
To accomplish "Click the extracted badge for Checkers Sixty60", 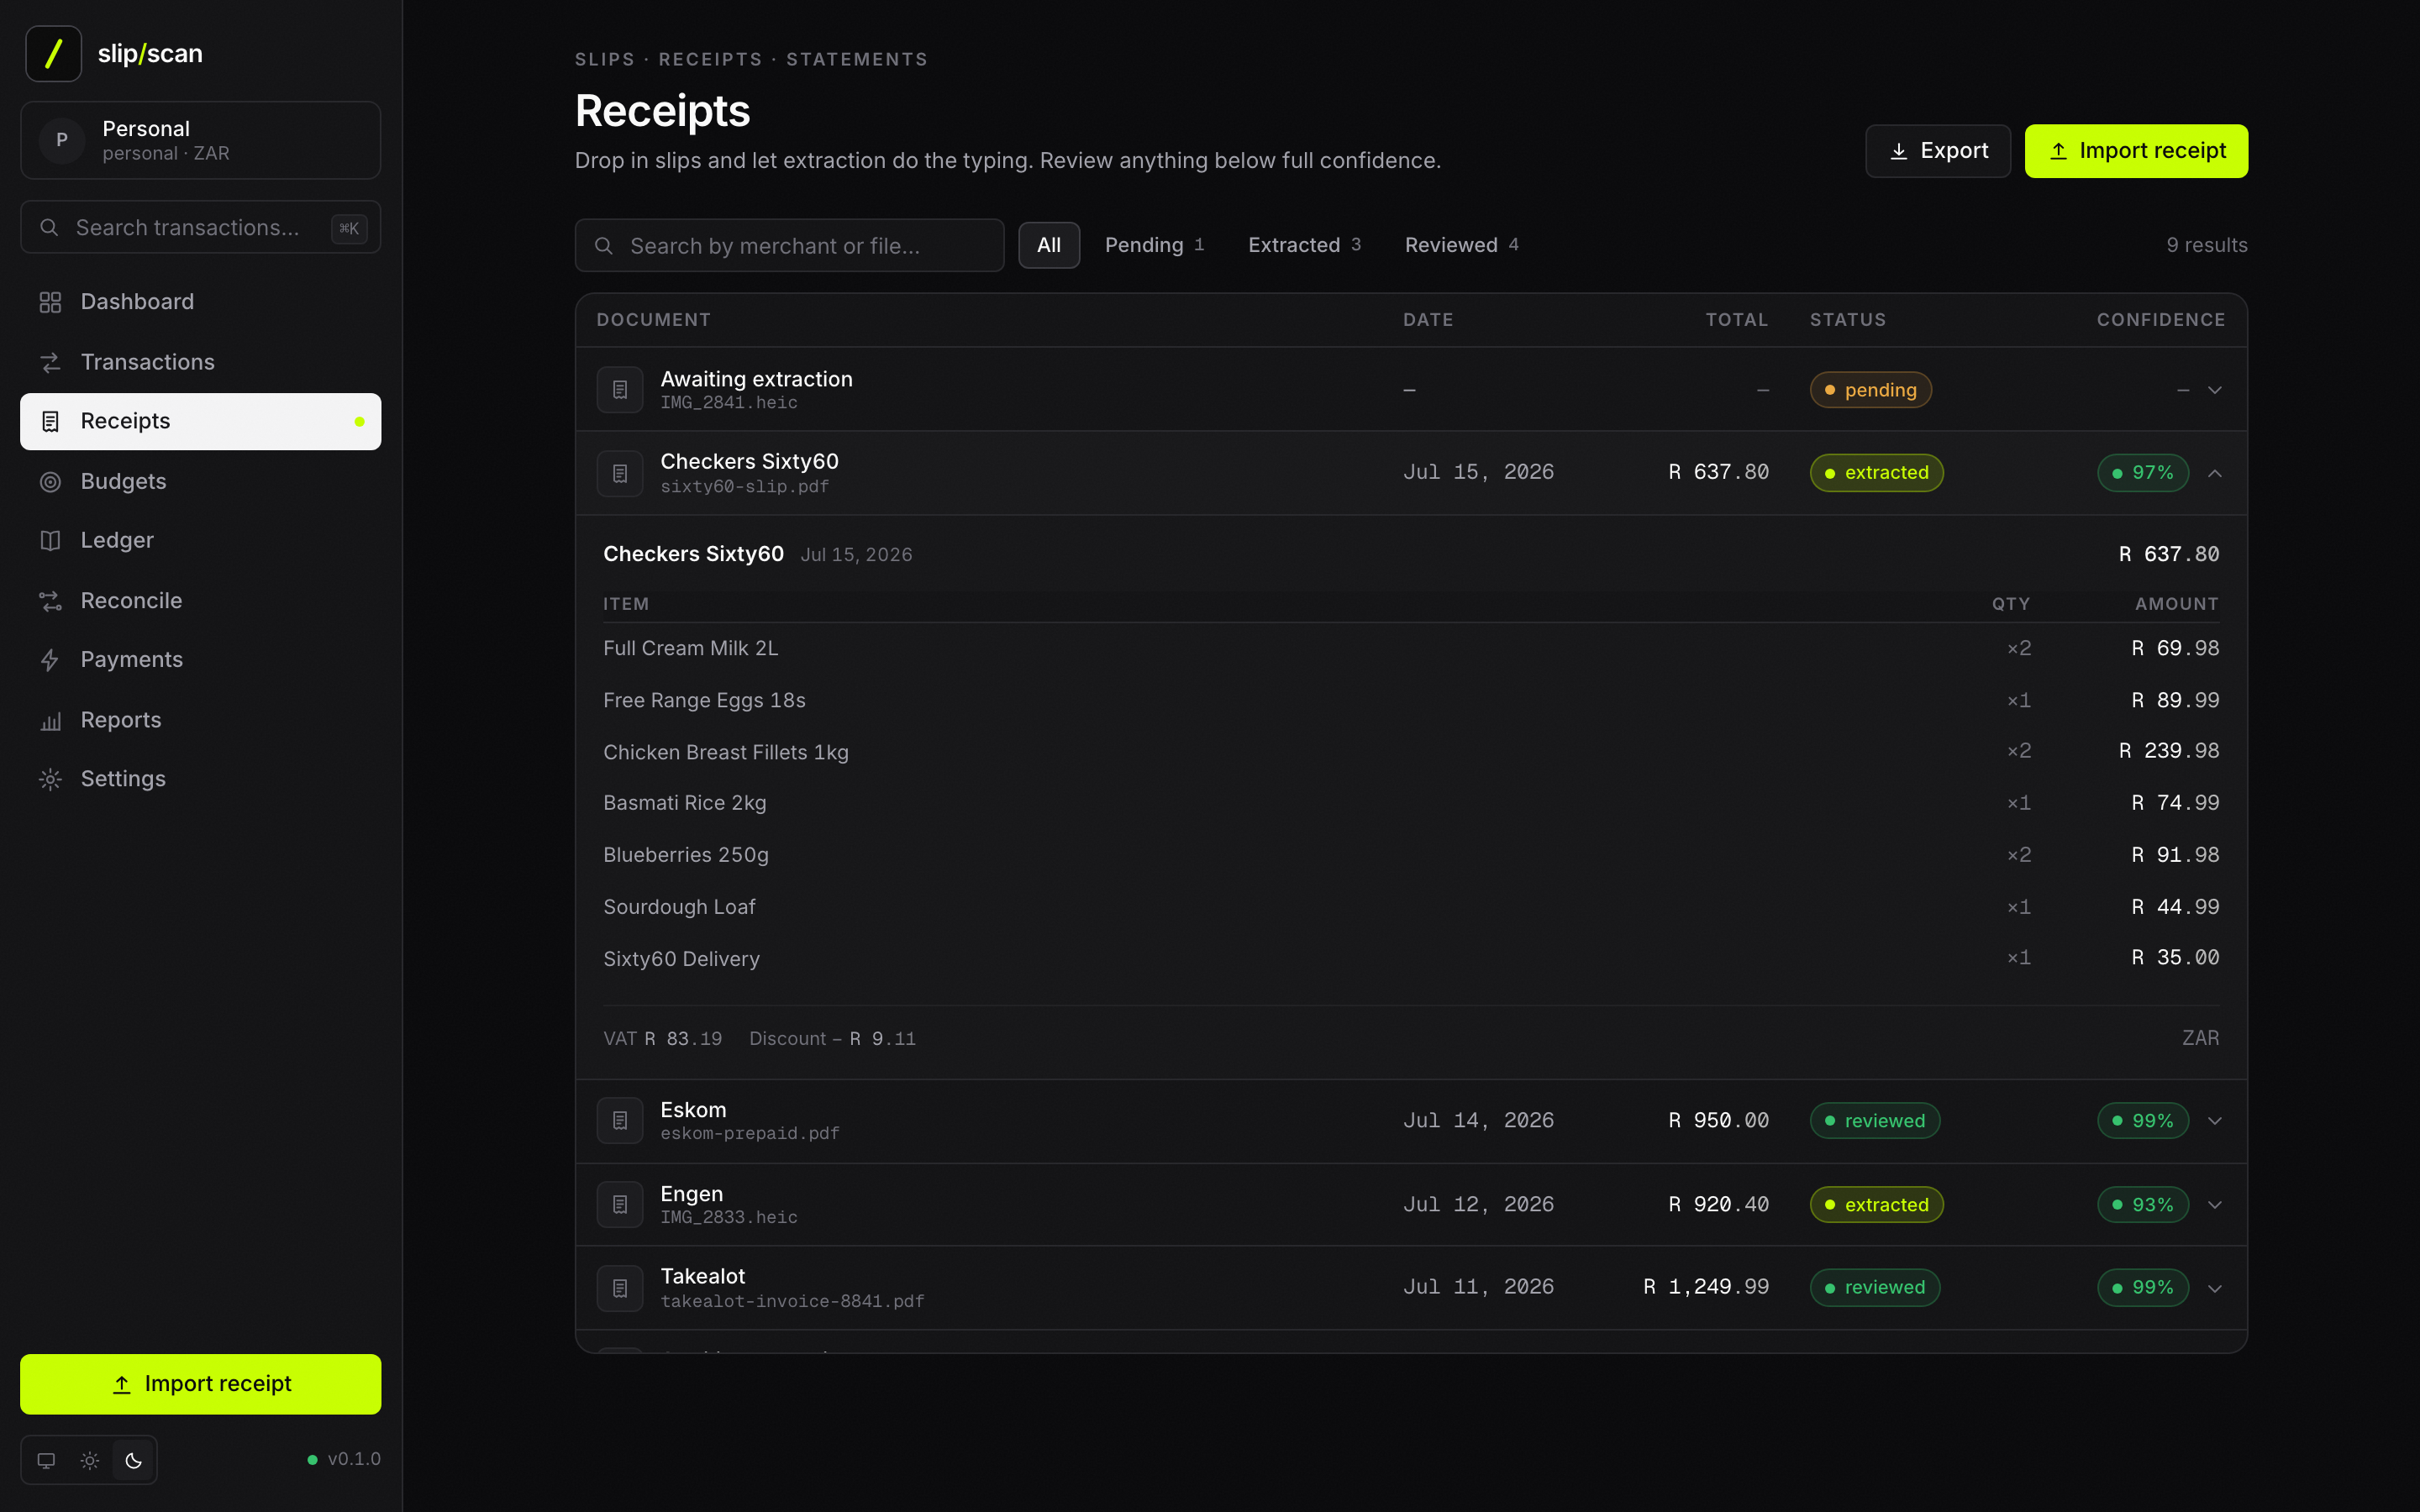I will pos(1876,473).
